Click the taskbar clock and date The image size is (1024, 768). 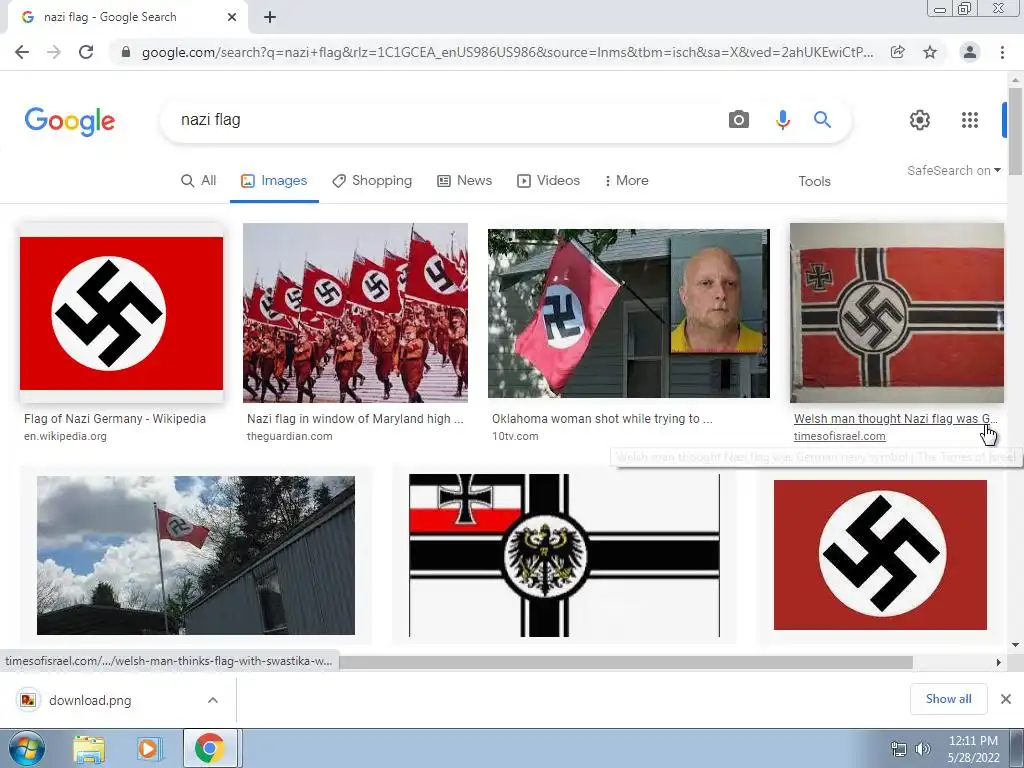[973, 749]
